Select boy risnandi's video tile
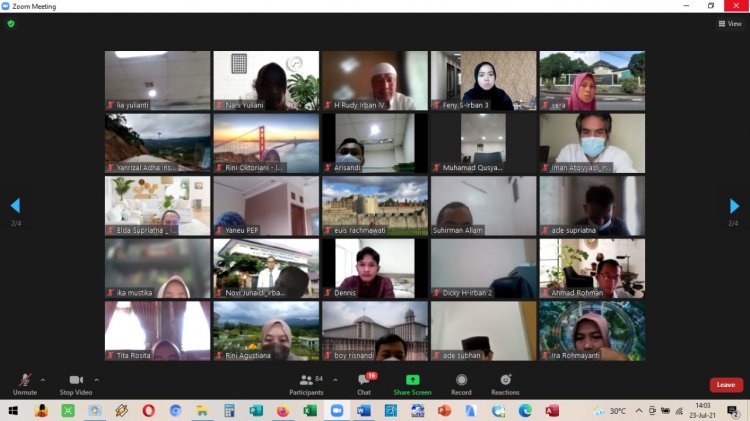The height and width of the screenshot is (421, 750). tap(375, 331)
